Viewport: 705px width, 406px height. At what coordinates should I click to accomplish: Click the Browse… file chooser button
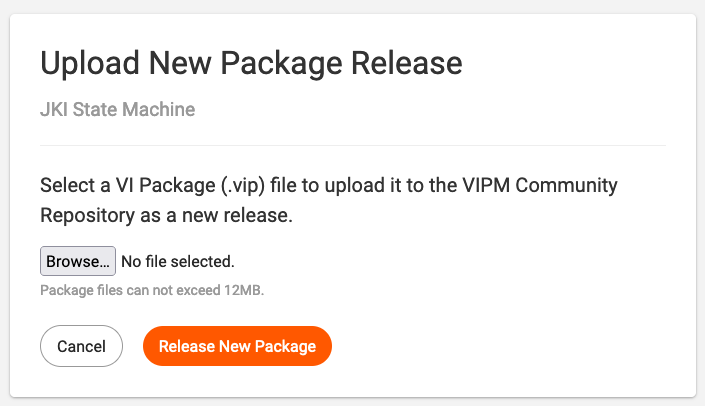click(x=78, y=261)
